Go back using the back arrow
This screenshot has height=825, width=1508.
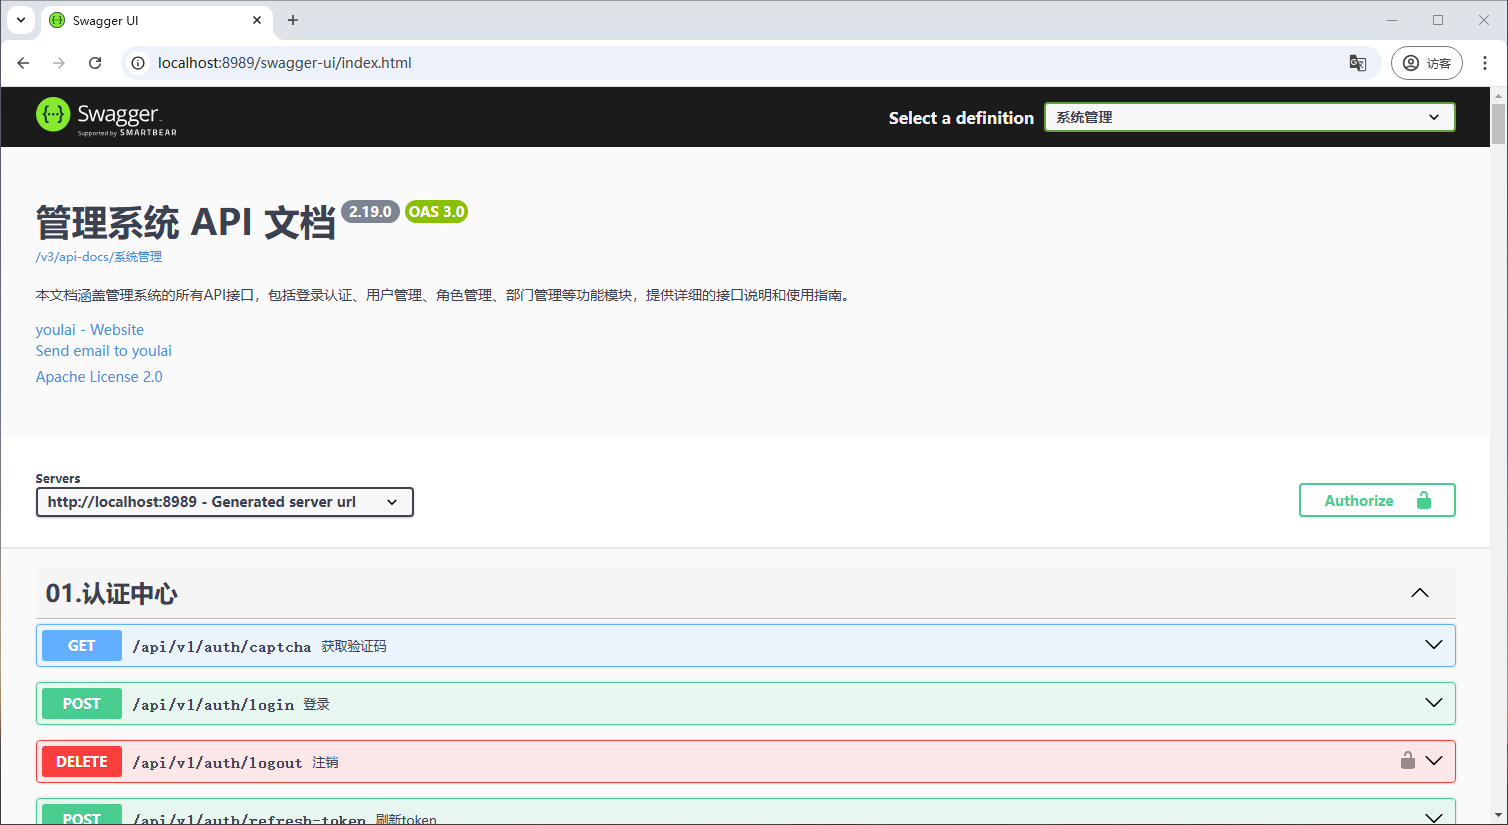tap(23, 63)
